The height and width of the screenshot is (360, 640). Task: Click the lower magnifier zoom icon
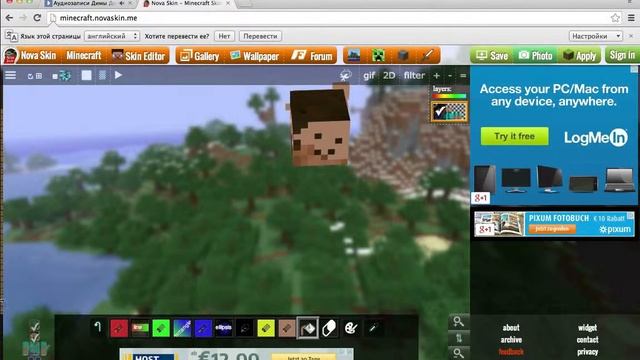(458, 353)
